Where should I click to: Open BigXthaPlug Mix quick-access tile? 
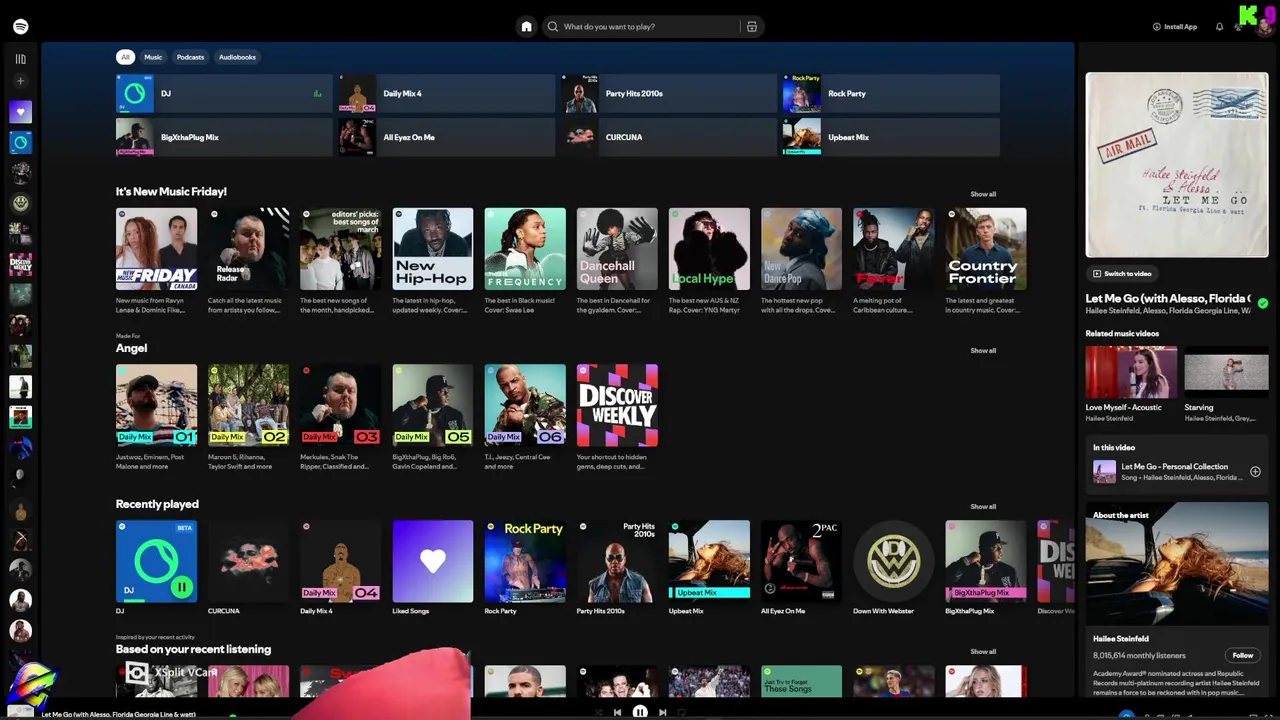tap(224, 137)
